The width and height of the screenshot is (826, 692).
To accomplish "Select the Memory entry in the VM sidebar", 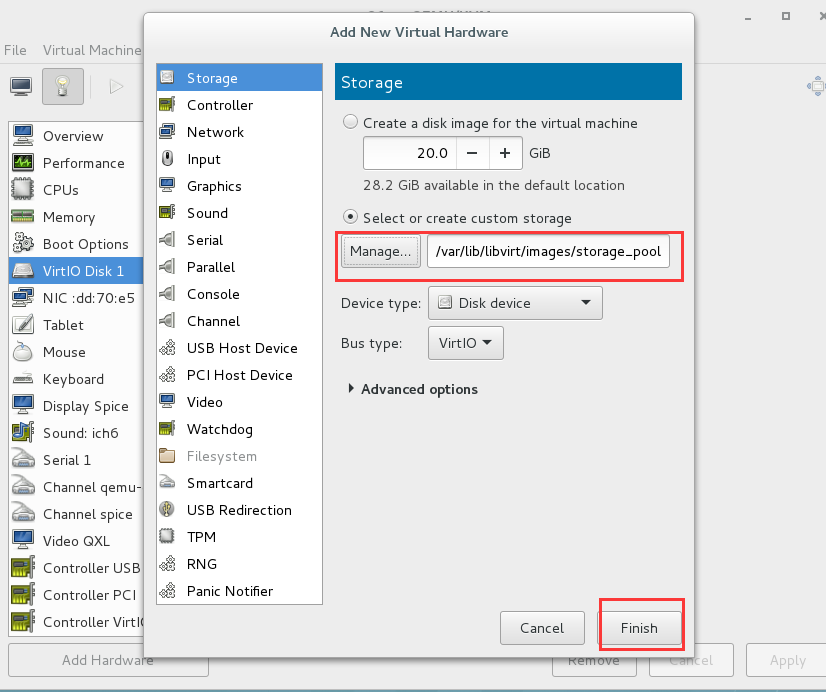I will 76,217.
